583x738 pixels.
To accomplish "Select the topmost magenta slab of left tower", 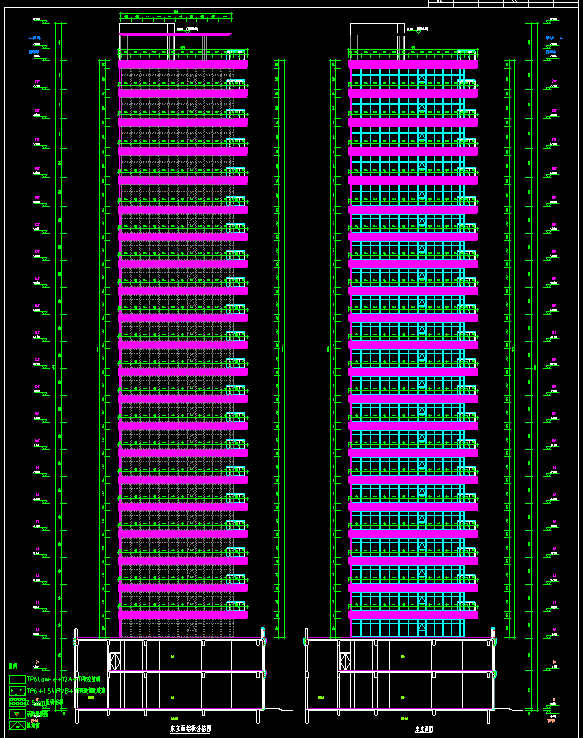I will click(183, 64).
